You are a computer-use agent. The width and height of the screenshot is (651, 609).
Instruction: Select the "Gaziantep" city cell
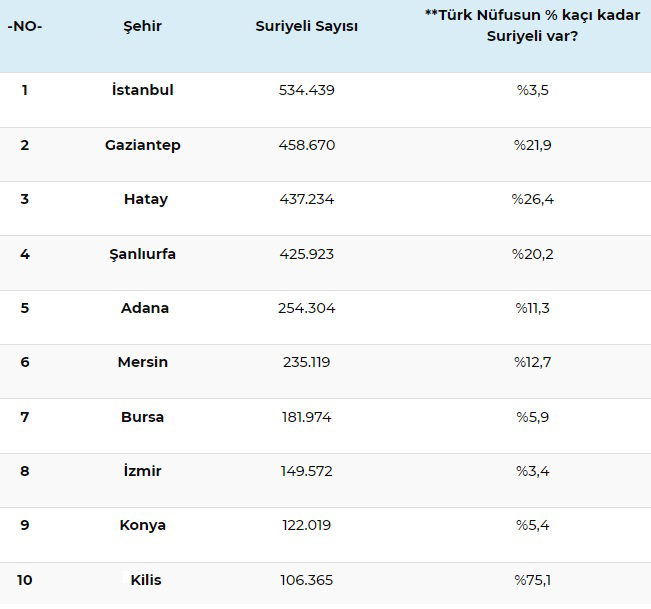(x=142, y=145)
